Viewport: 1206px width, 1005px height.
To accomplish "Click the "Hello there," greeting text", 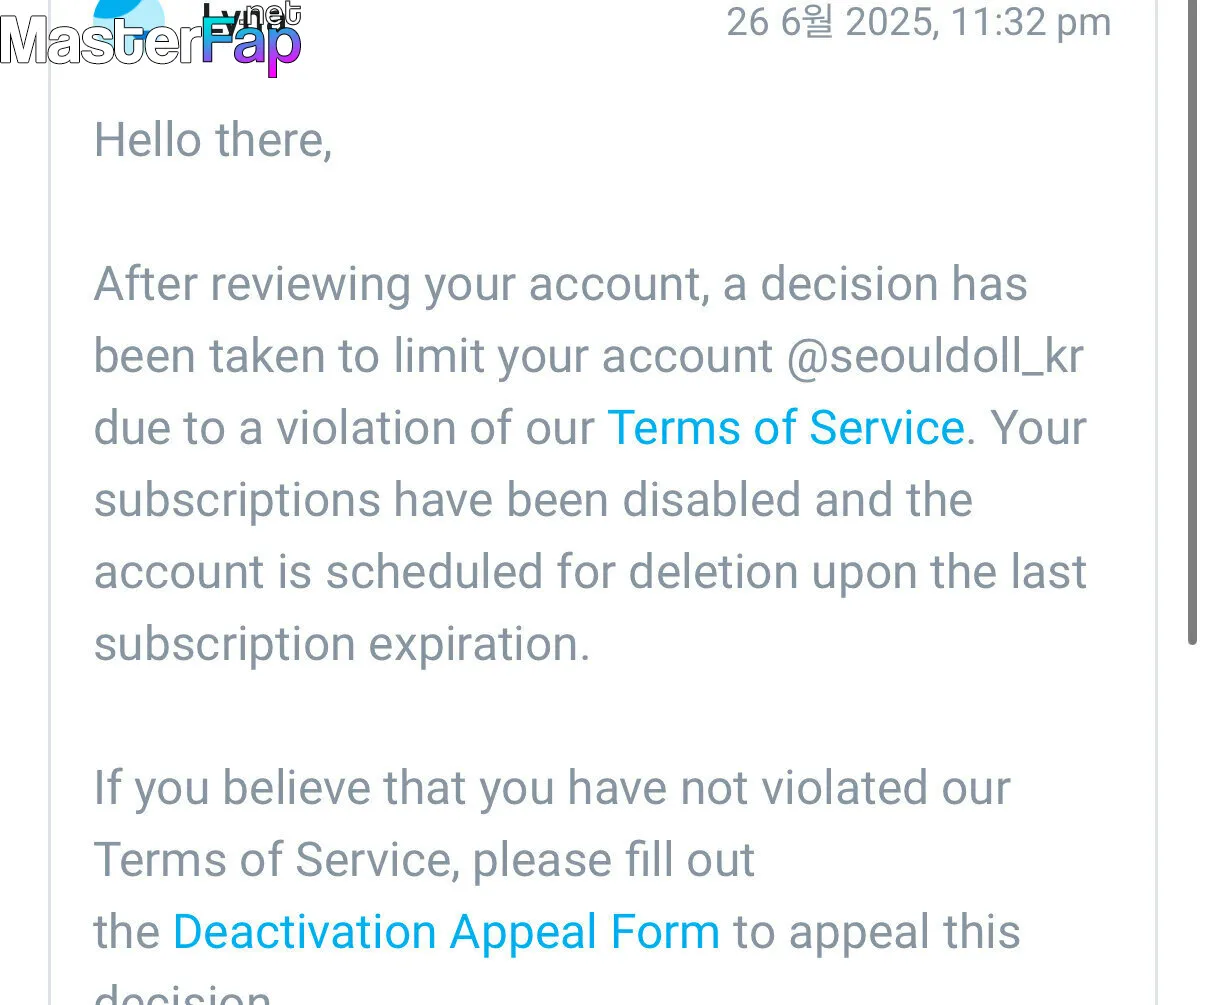I will (x=213, y=140).
